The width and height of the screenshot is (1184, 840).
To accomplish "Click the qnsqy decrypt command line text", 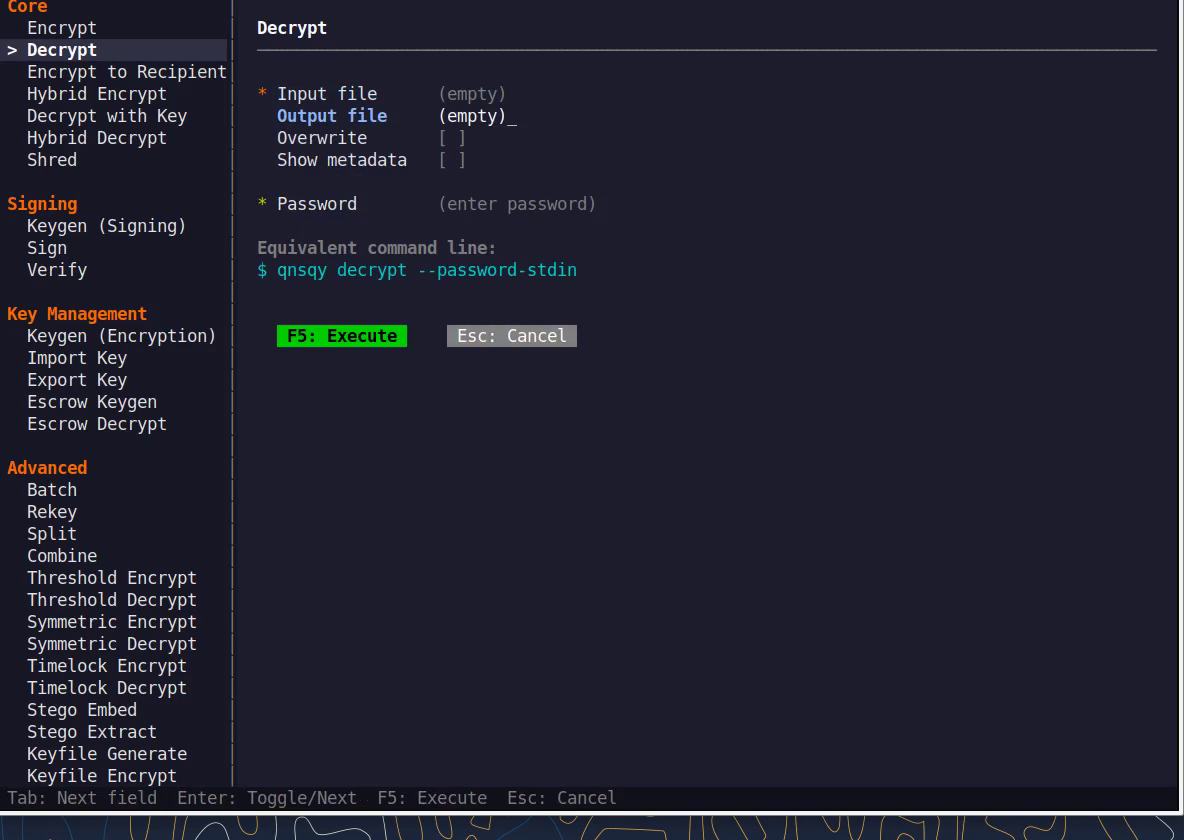I will tap(427, 270).
